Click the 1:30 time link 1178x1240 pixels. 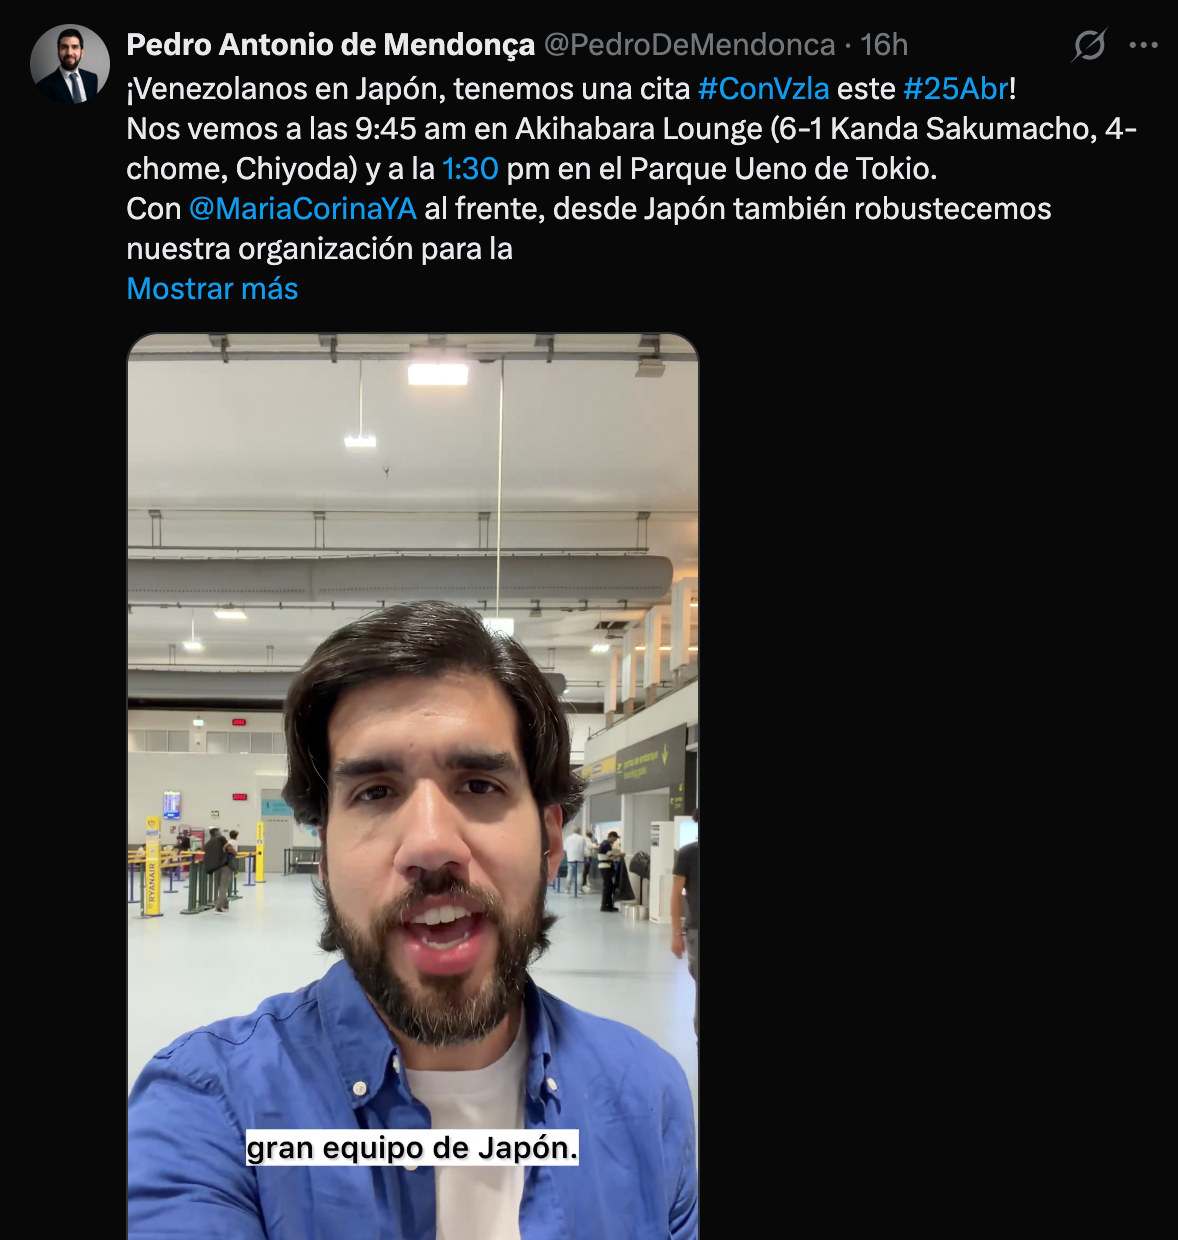470,169
